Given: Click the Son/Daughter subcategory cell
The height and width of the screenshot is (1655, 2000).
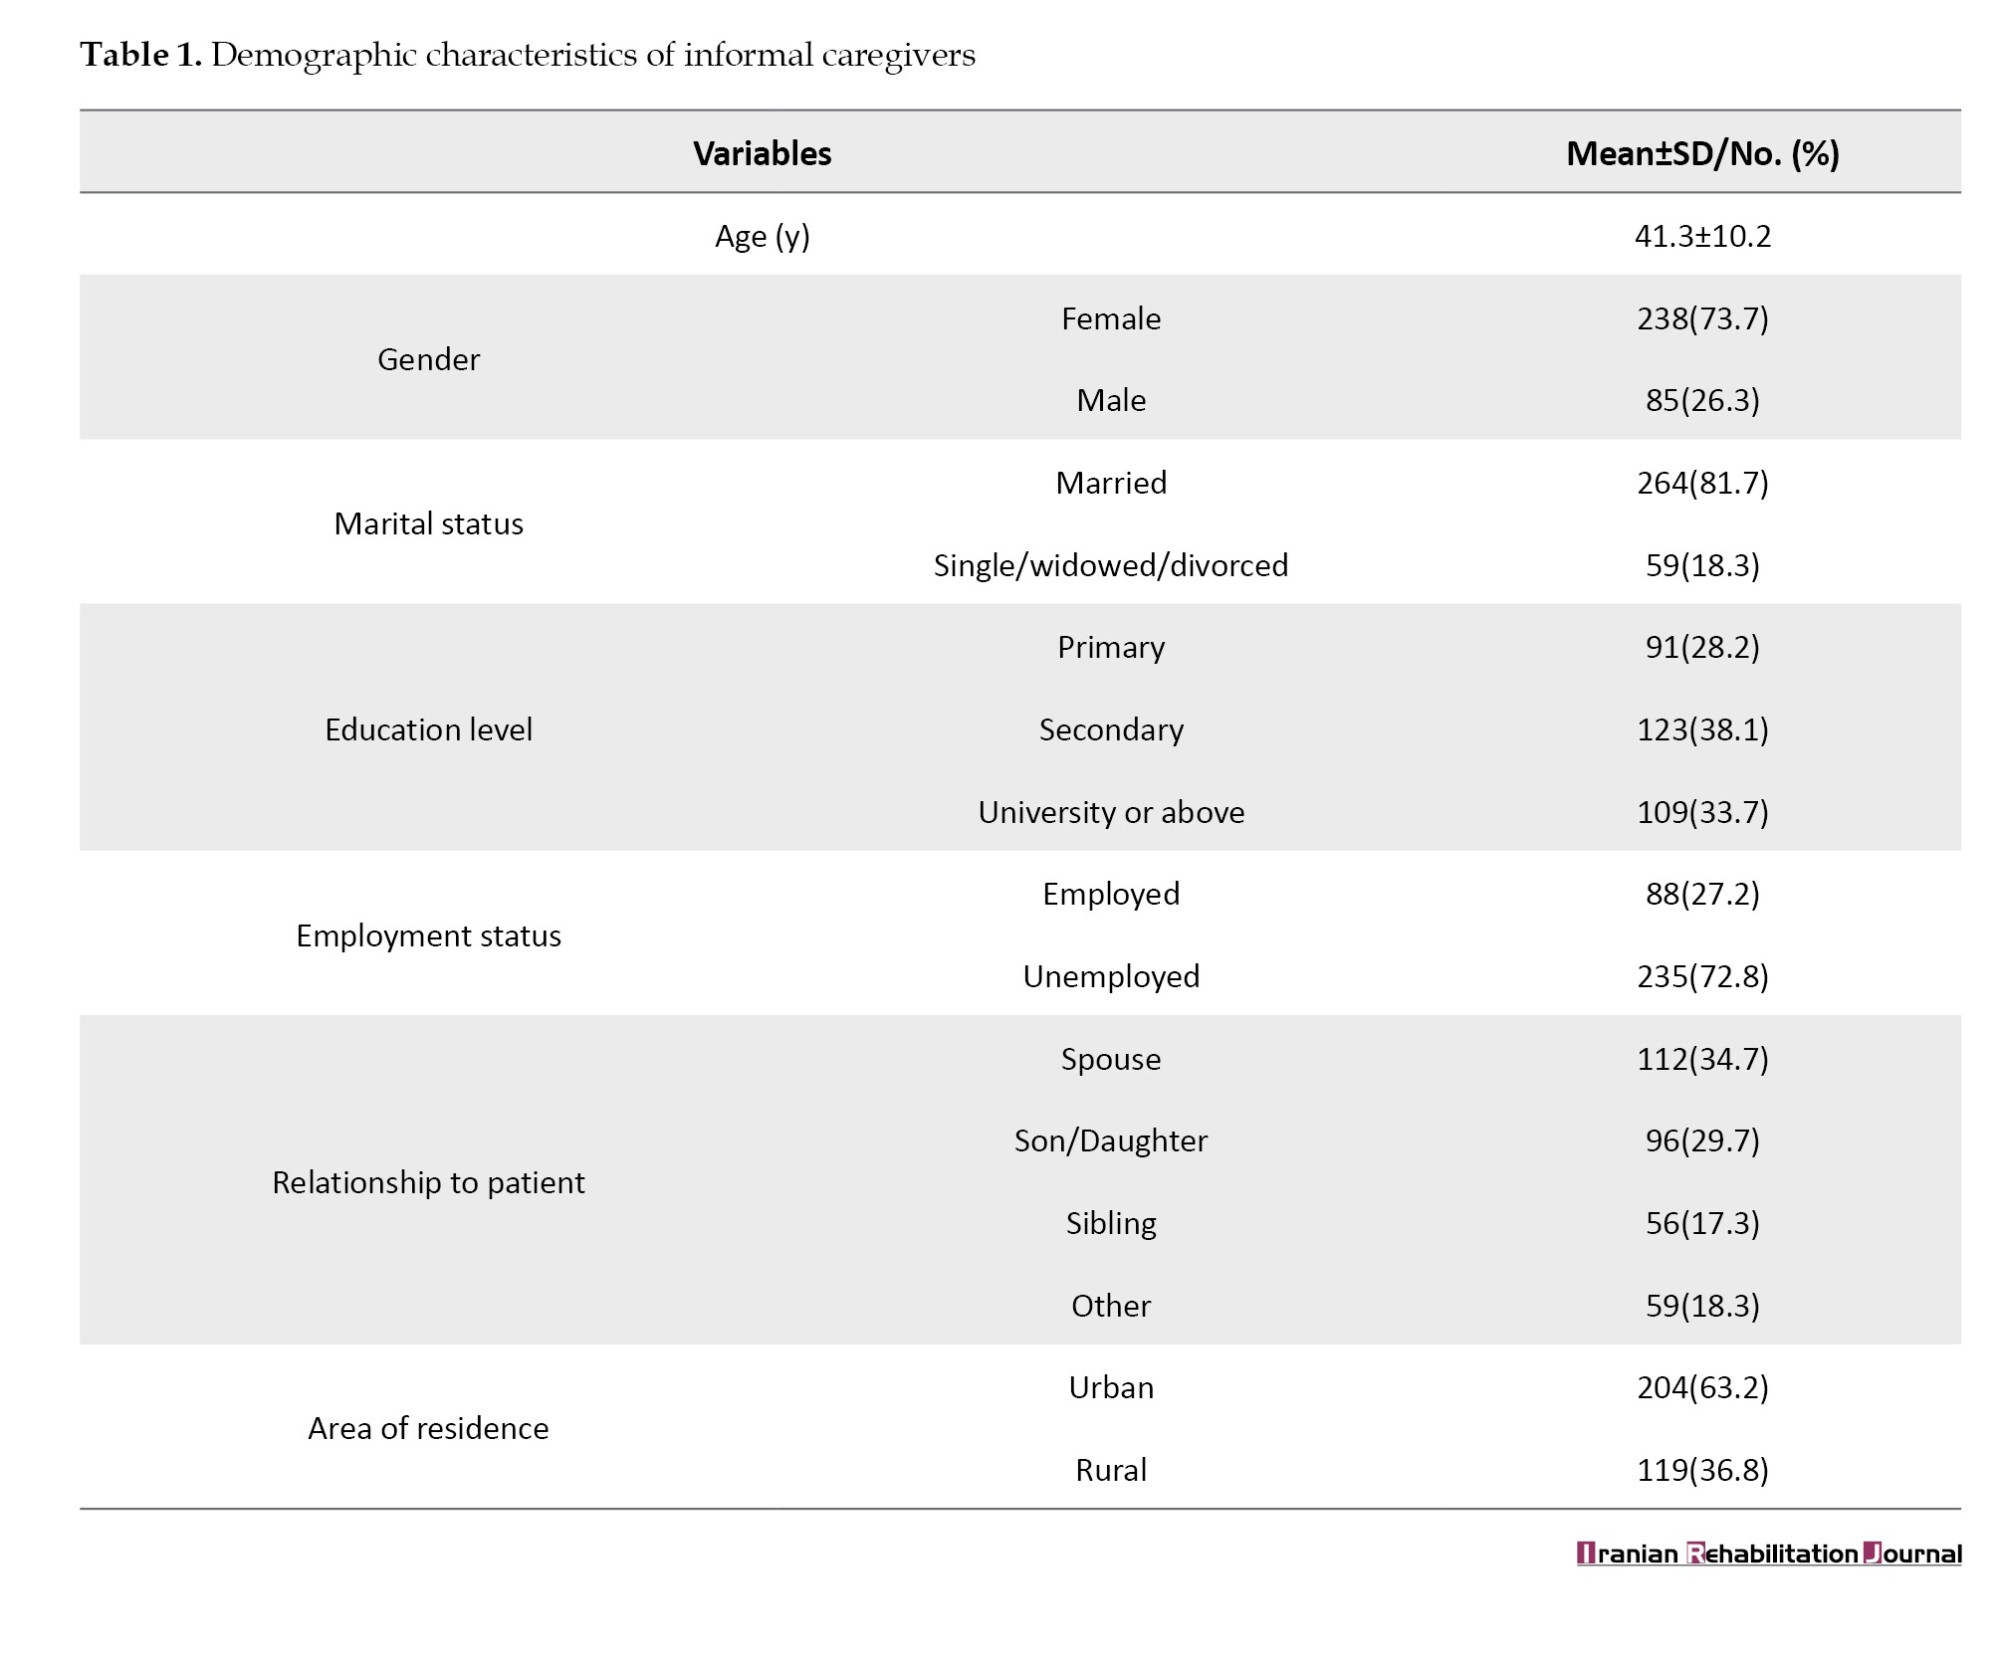Looking at the screenshot, I should 1110,1140.
